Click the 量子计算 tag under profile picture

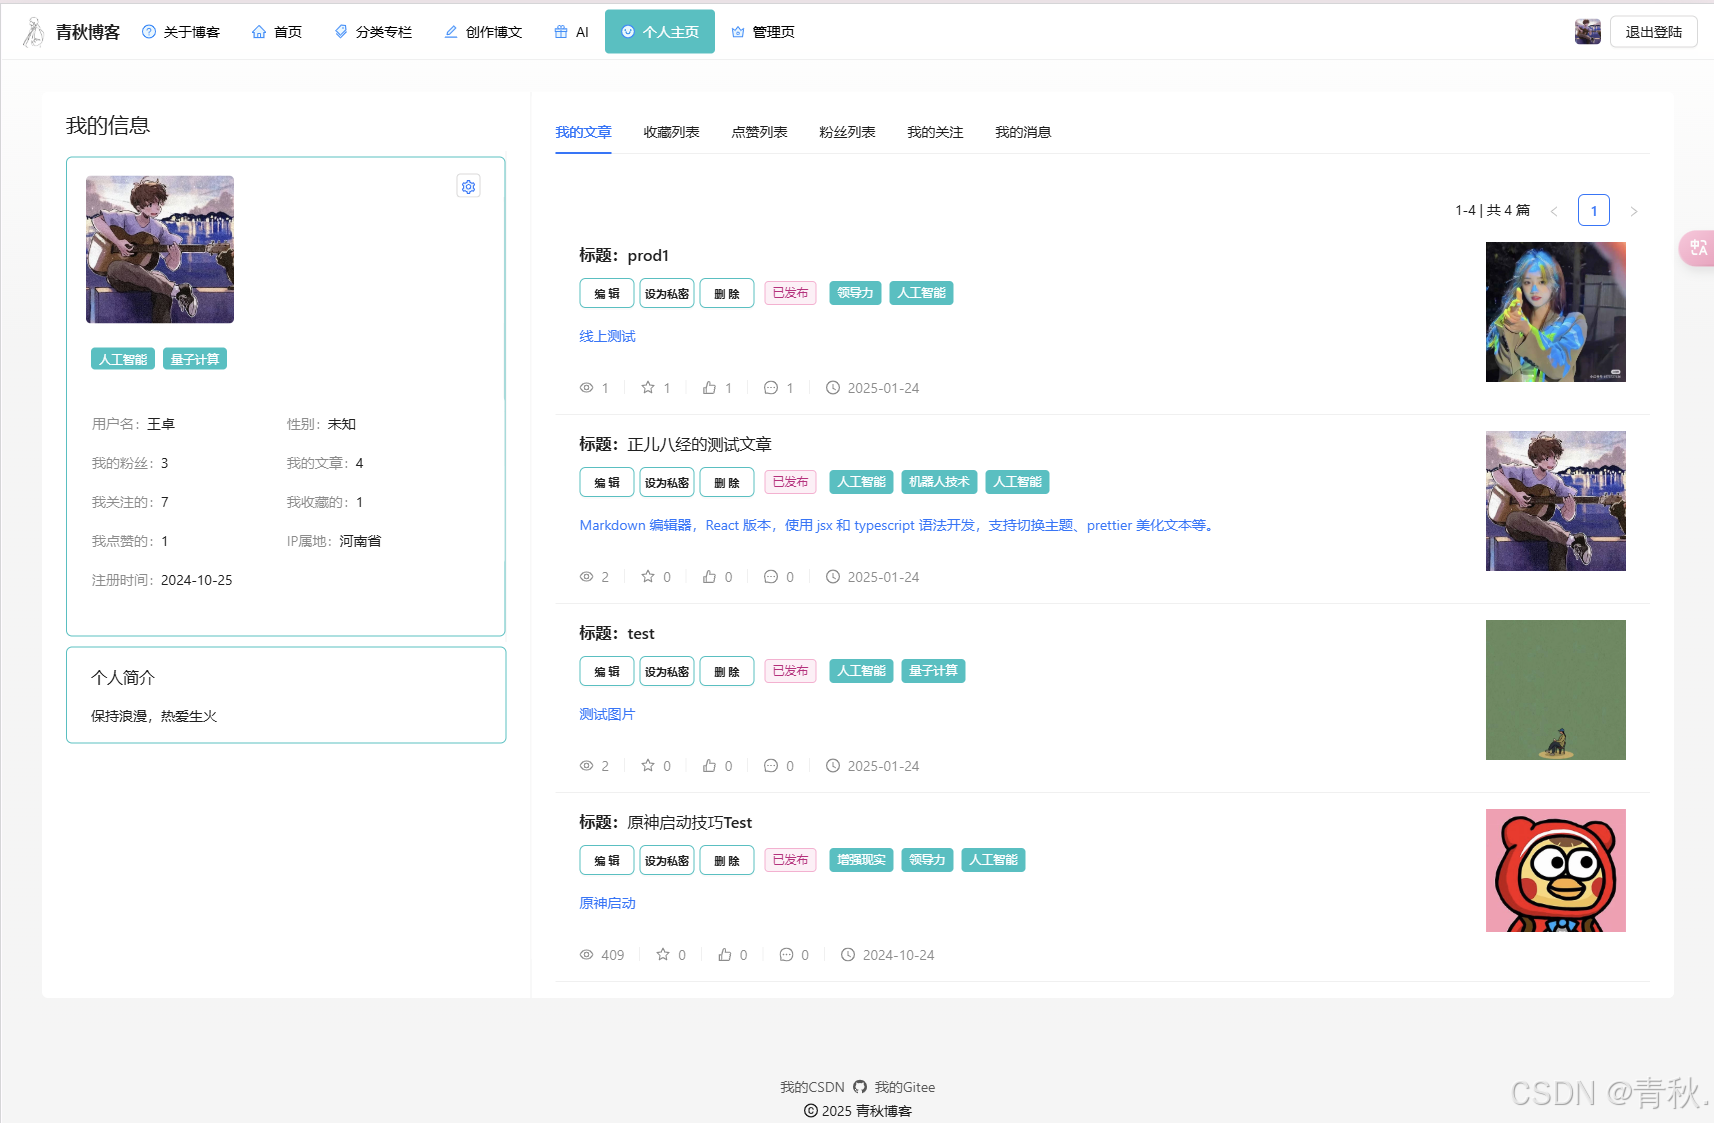pos(195,360)
